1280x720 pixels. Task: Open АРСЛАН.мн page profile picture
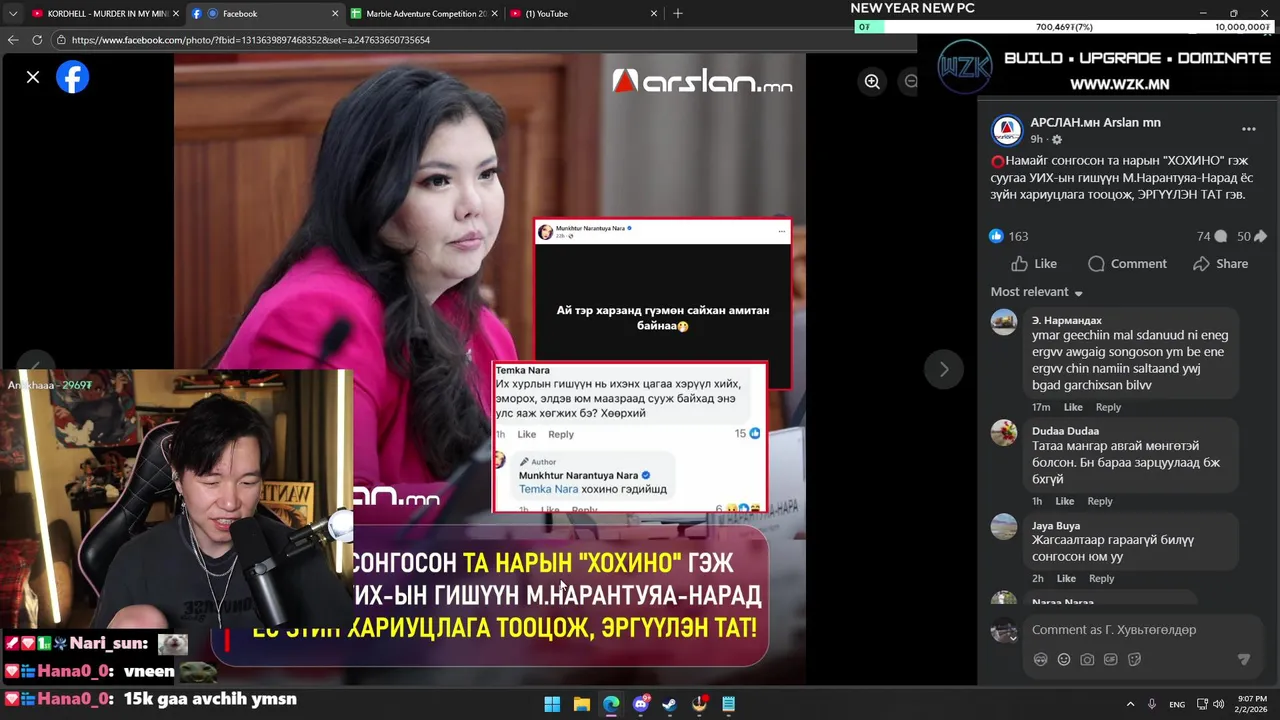pos(1007,130)
